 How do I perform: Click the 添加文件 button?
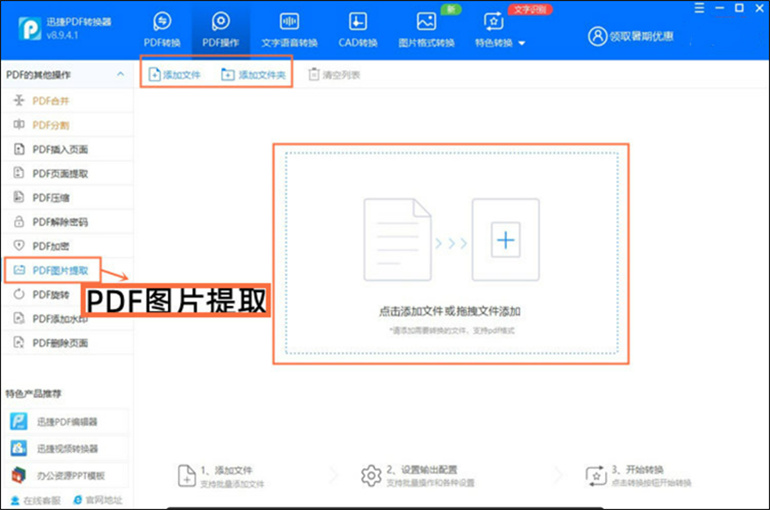click(x=174, y=74)
